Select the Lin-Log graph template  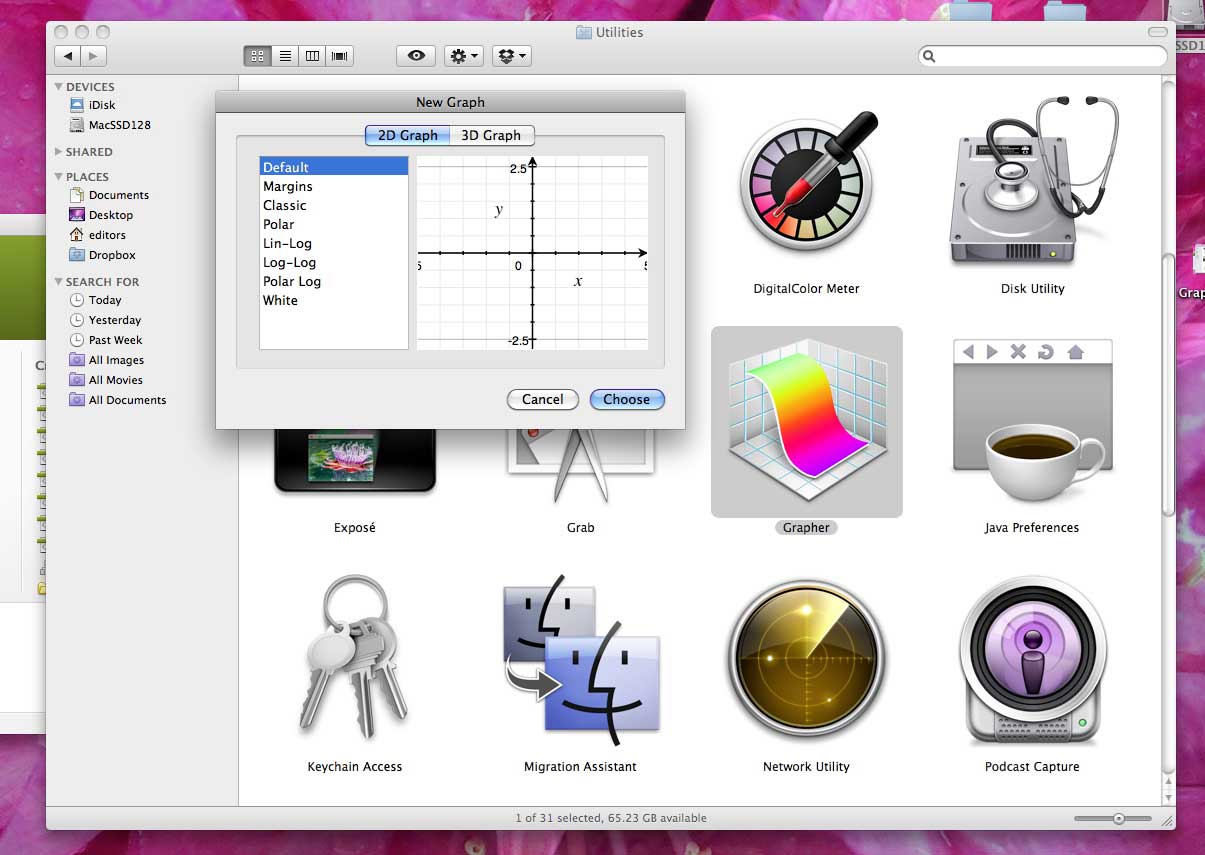(x=334, y=243)
